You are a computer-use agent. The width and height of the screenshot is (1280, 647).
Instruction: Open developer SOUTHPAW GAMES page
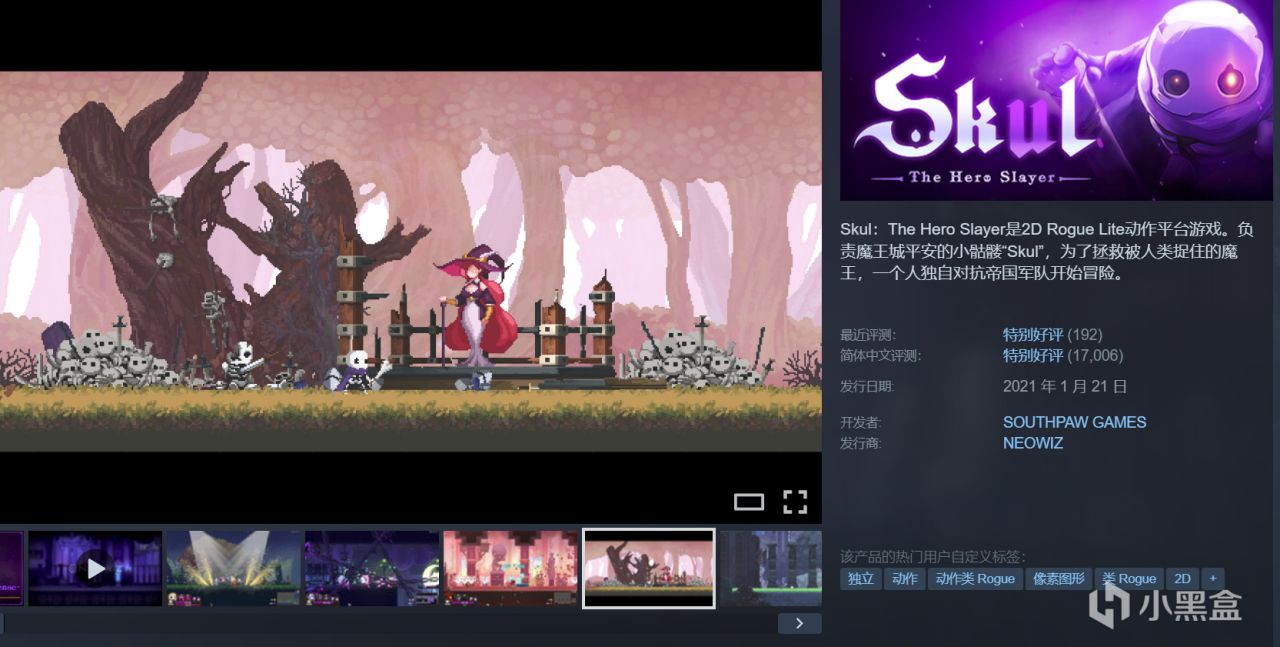[x=1075, y=422]
